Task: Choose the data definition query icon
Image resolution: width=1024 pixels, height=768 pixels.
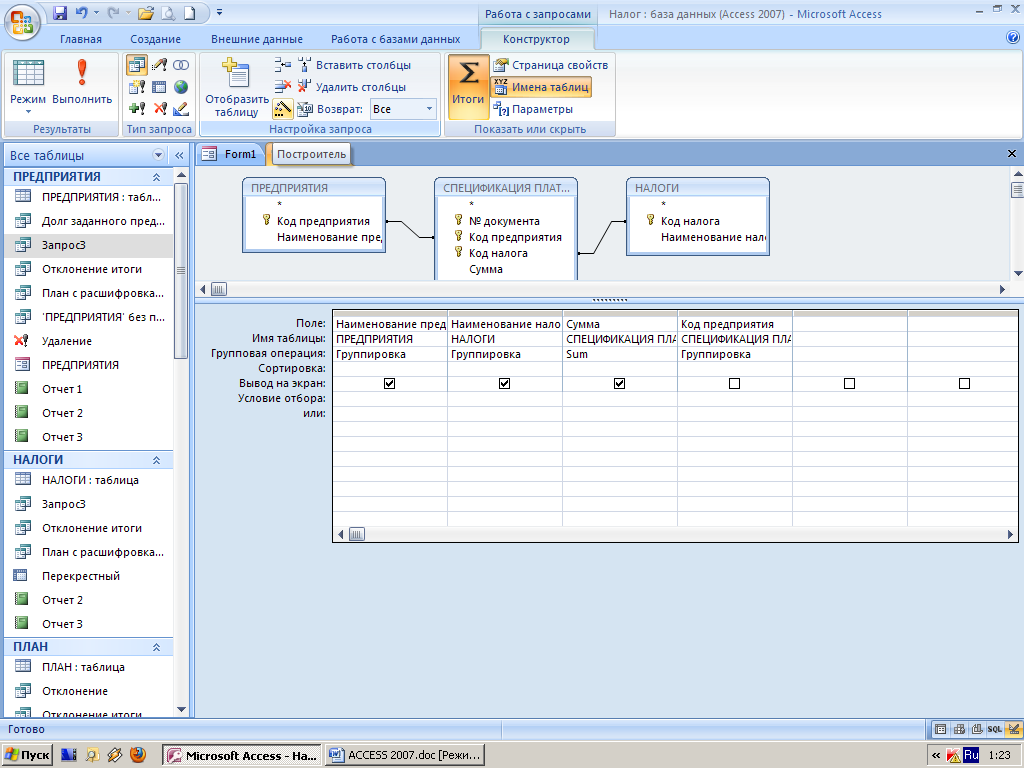Action: click(x=181, y=108)
